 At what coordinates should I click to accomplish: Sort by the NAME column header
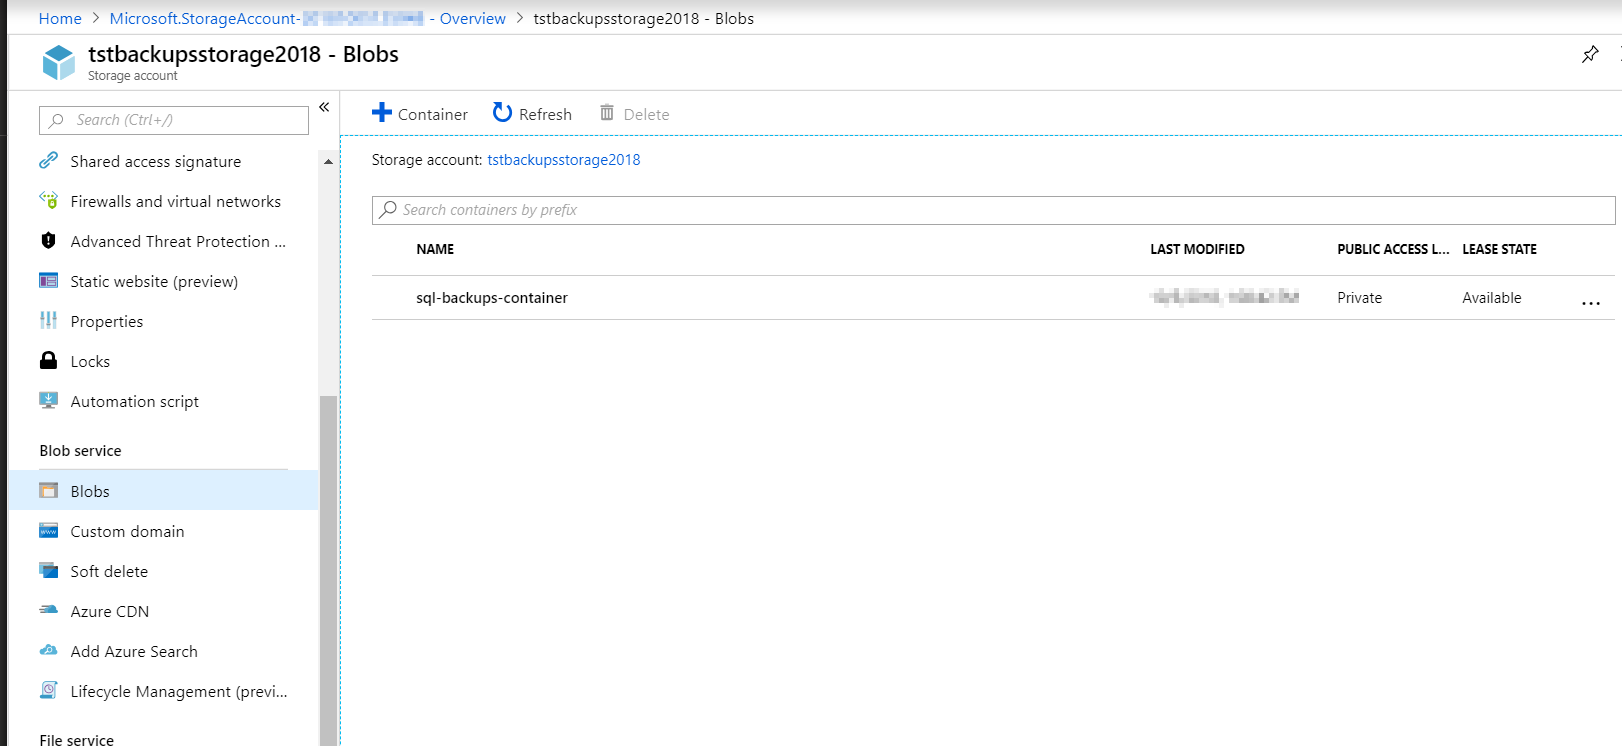coord(435,249)
